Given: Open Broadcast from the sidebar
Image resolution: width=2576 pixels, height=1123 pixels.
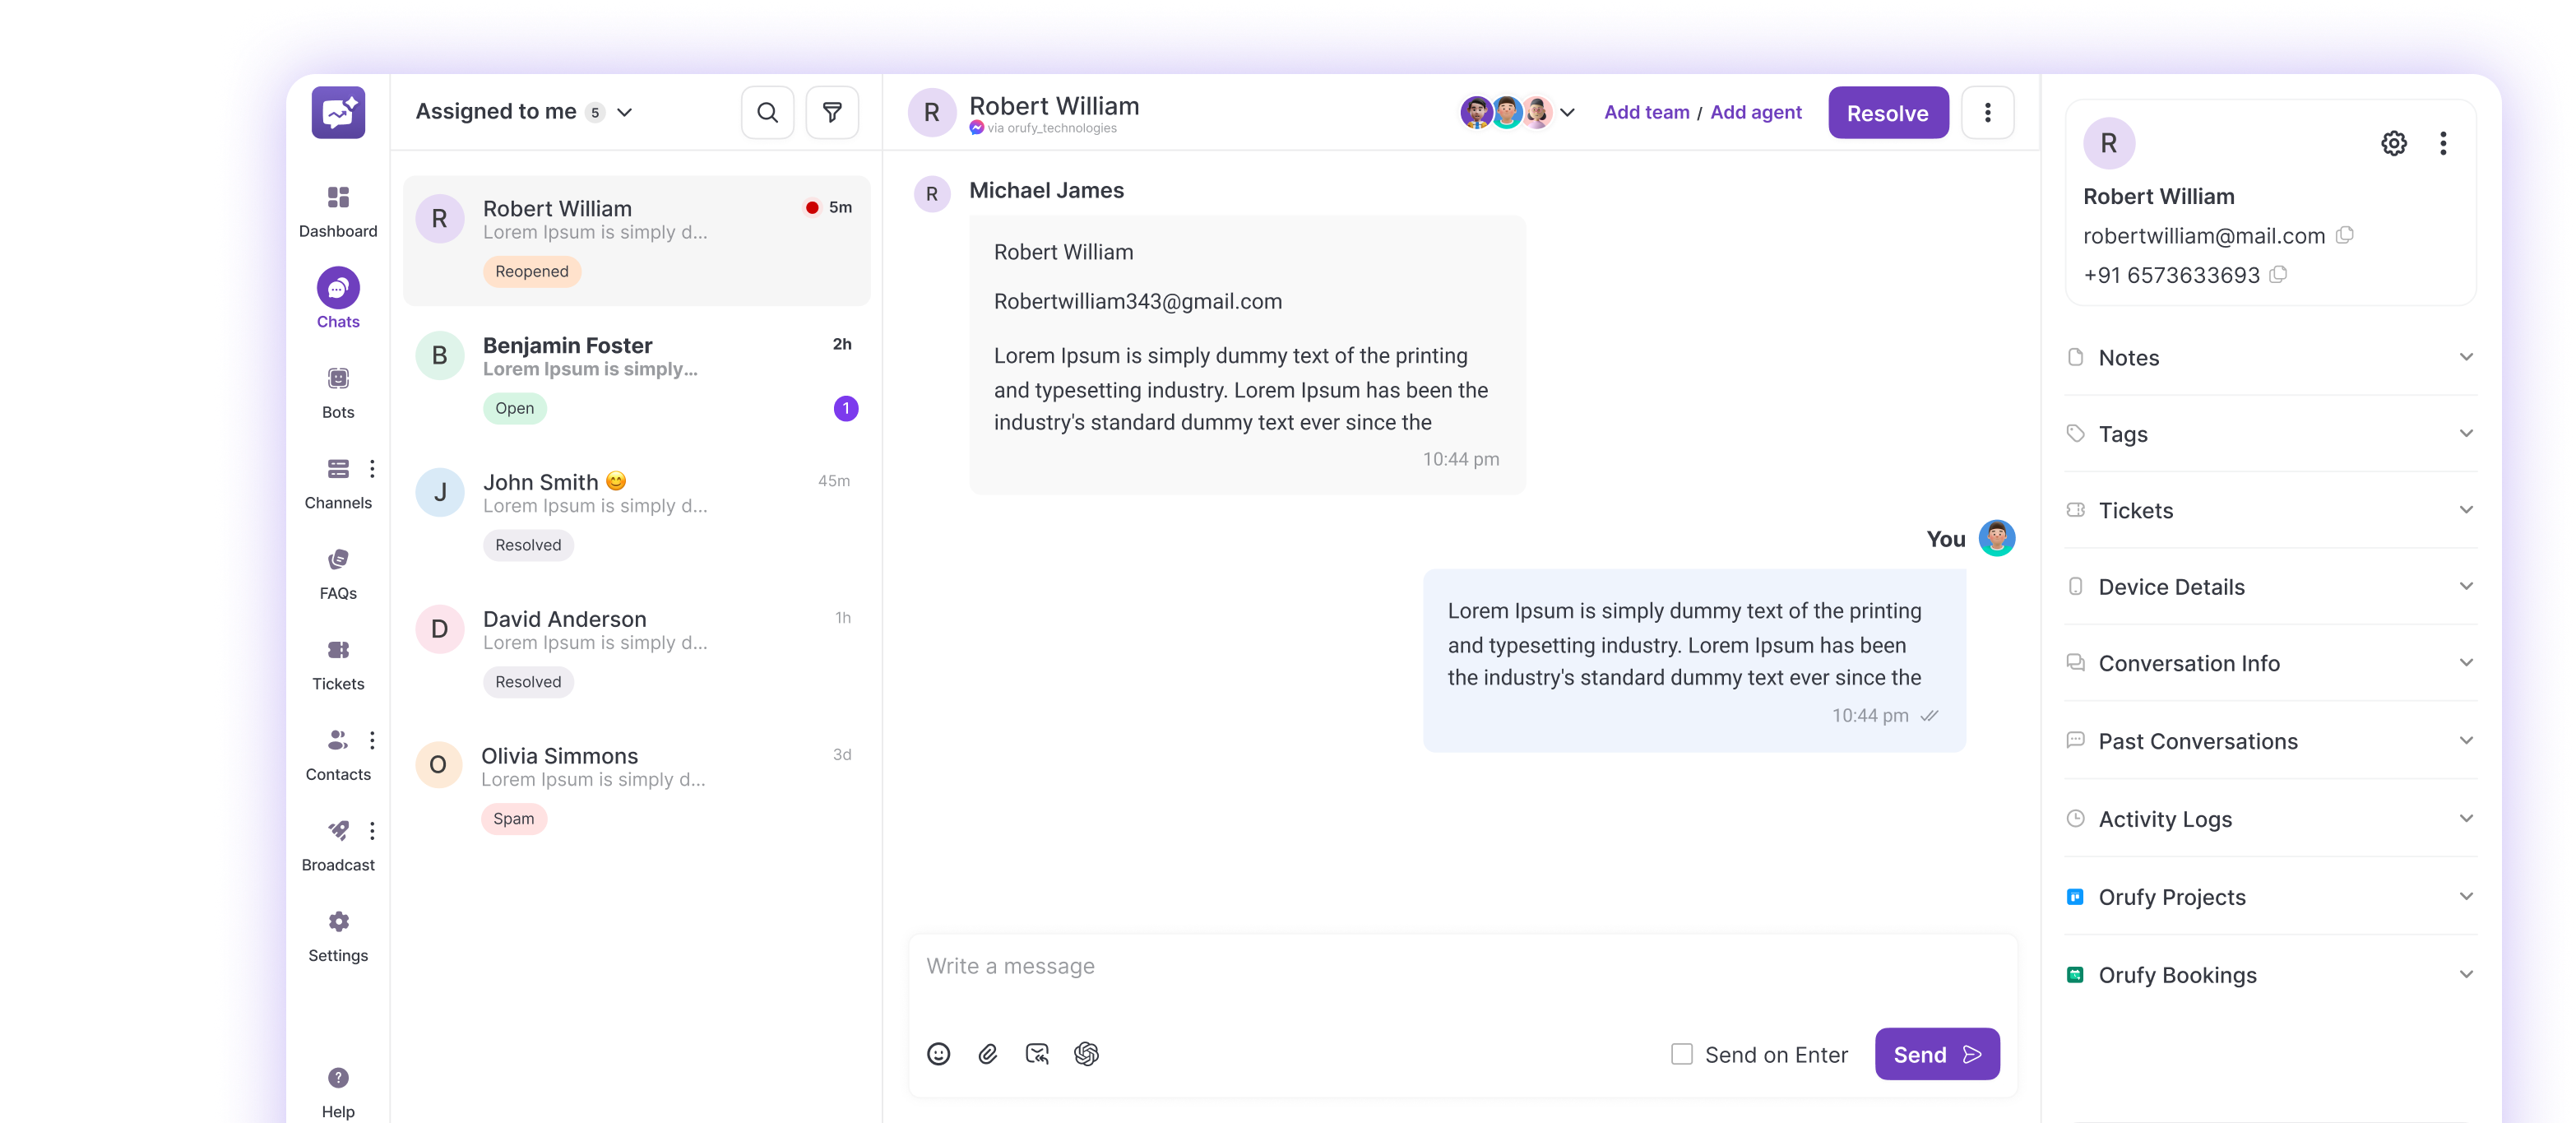Looking at the screenshot, I should pyautogui.click(x=338, y=845).
